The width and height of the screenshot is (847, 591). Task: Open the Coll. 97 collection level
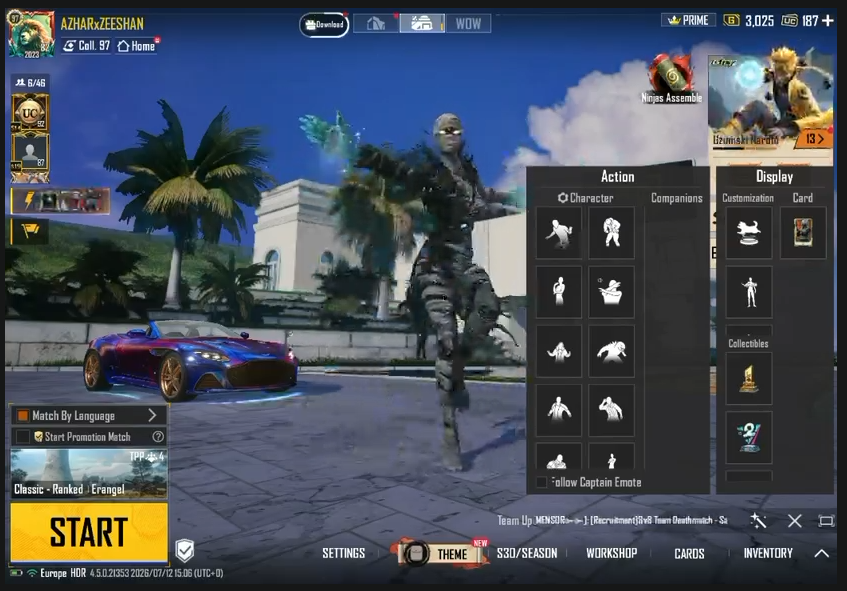coord(86,46)
